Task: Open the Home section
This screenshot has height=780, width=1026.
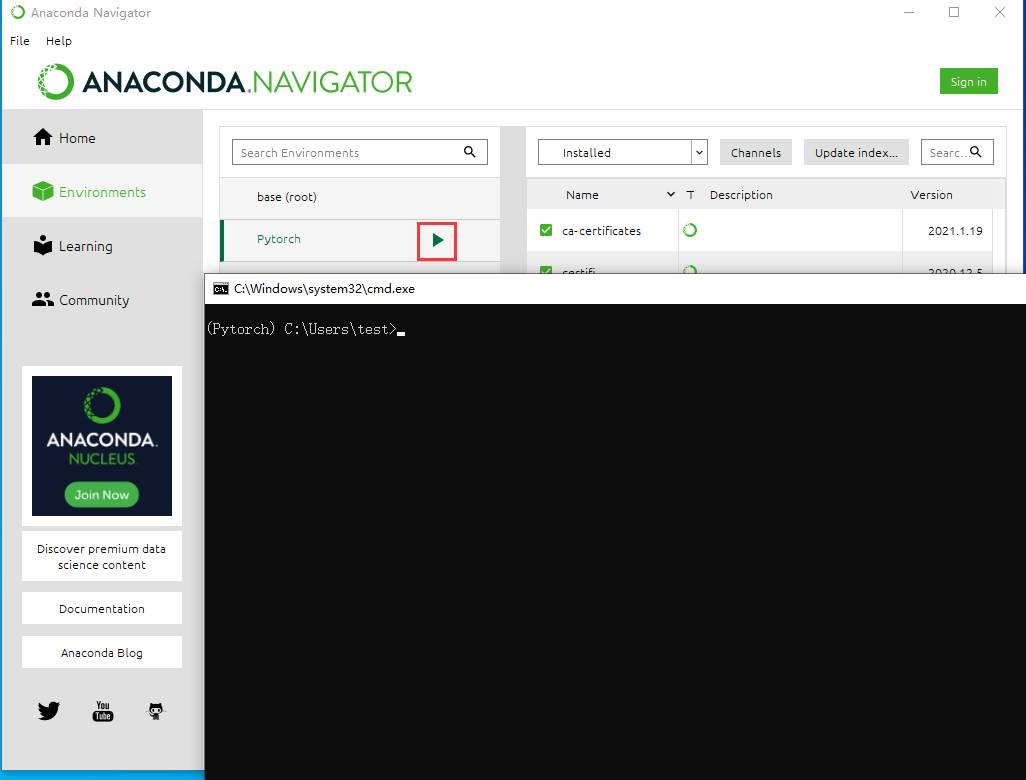Action: 102,137
